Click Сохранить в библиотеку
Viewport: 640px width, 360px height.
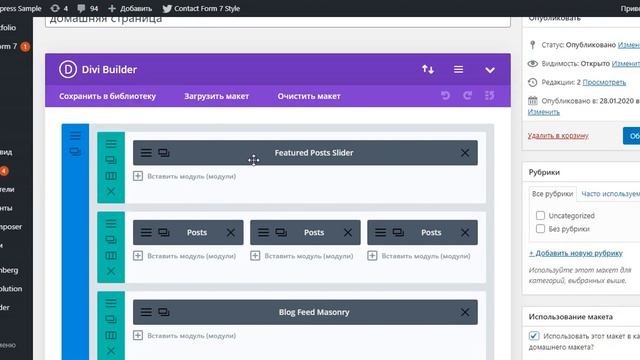107,96
